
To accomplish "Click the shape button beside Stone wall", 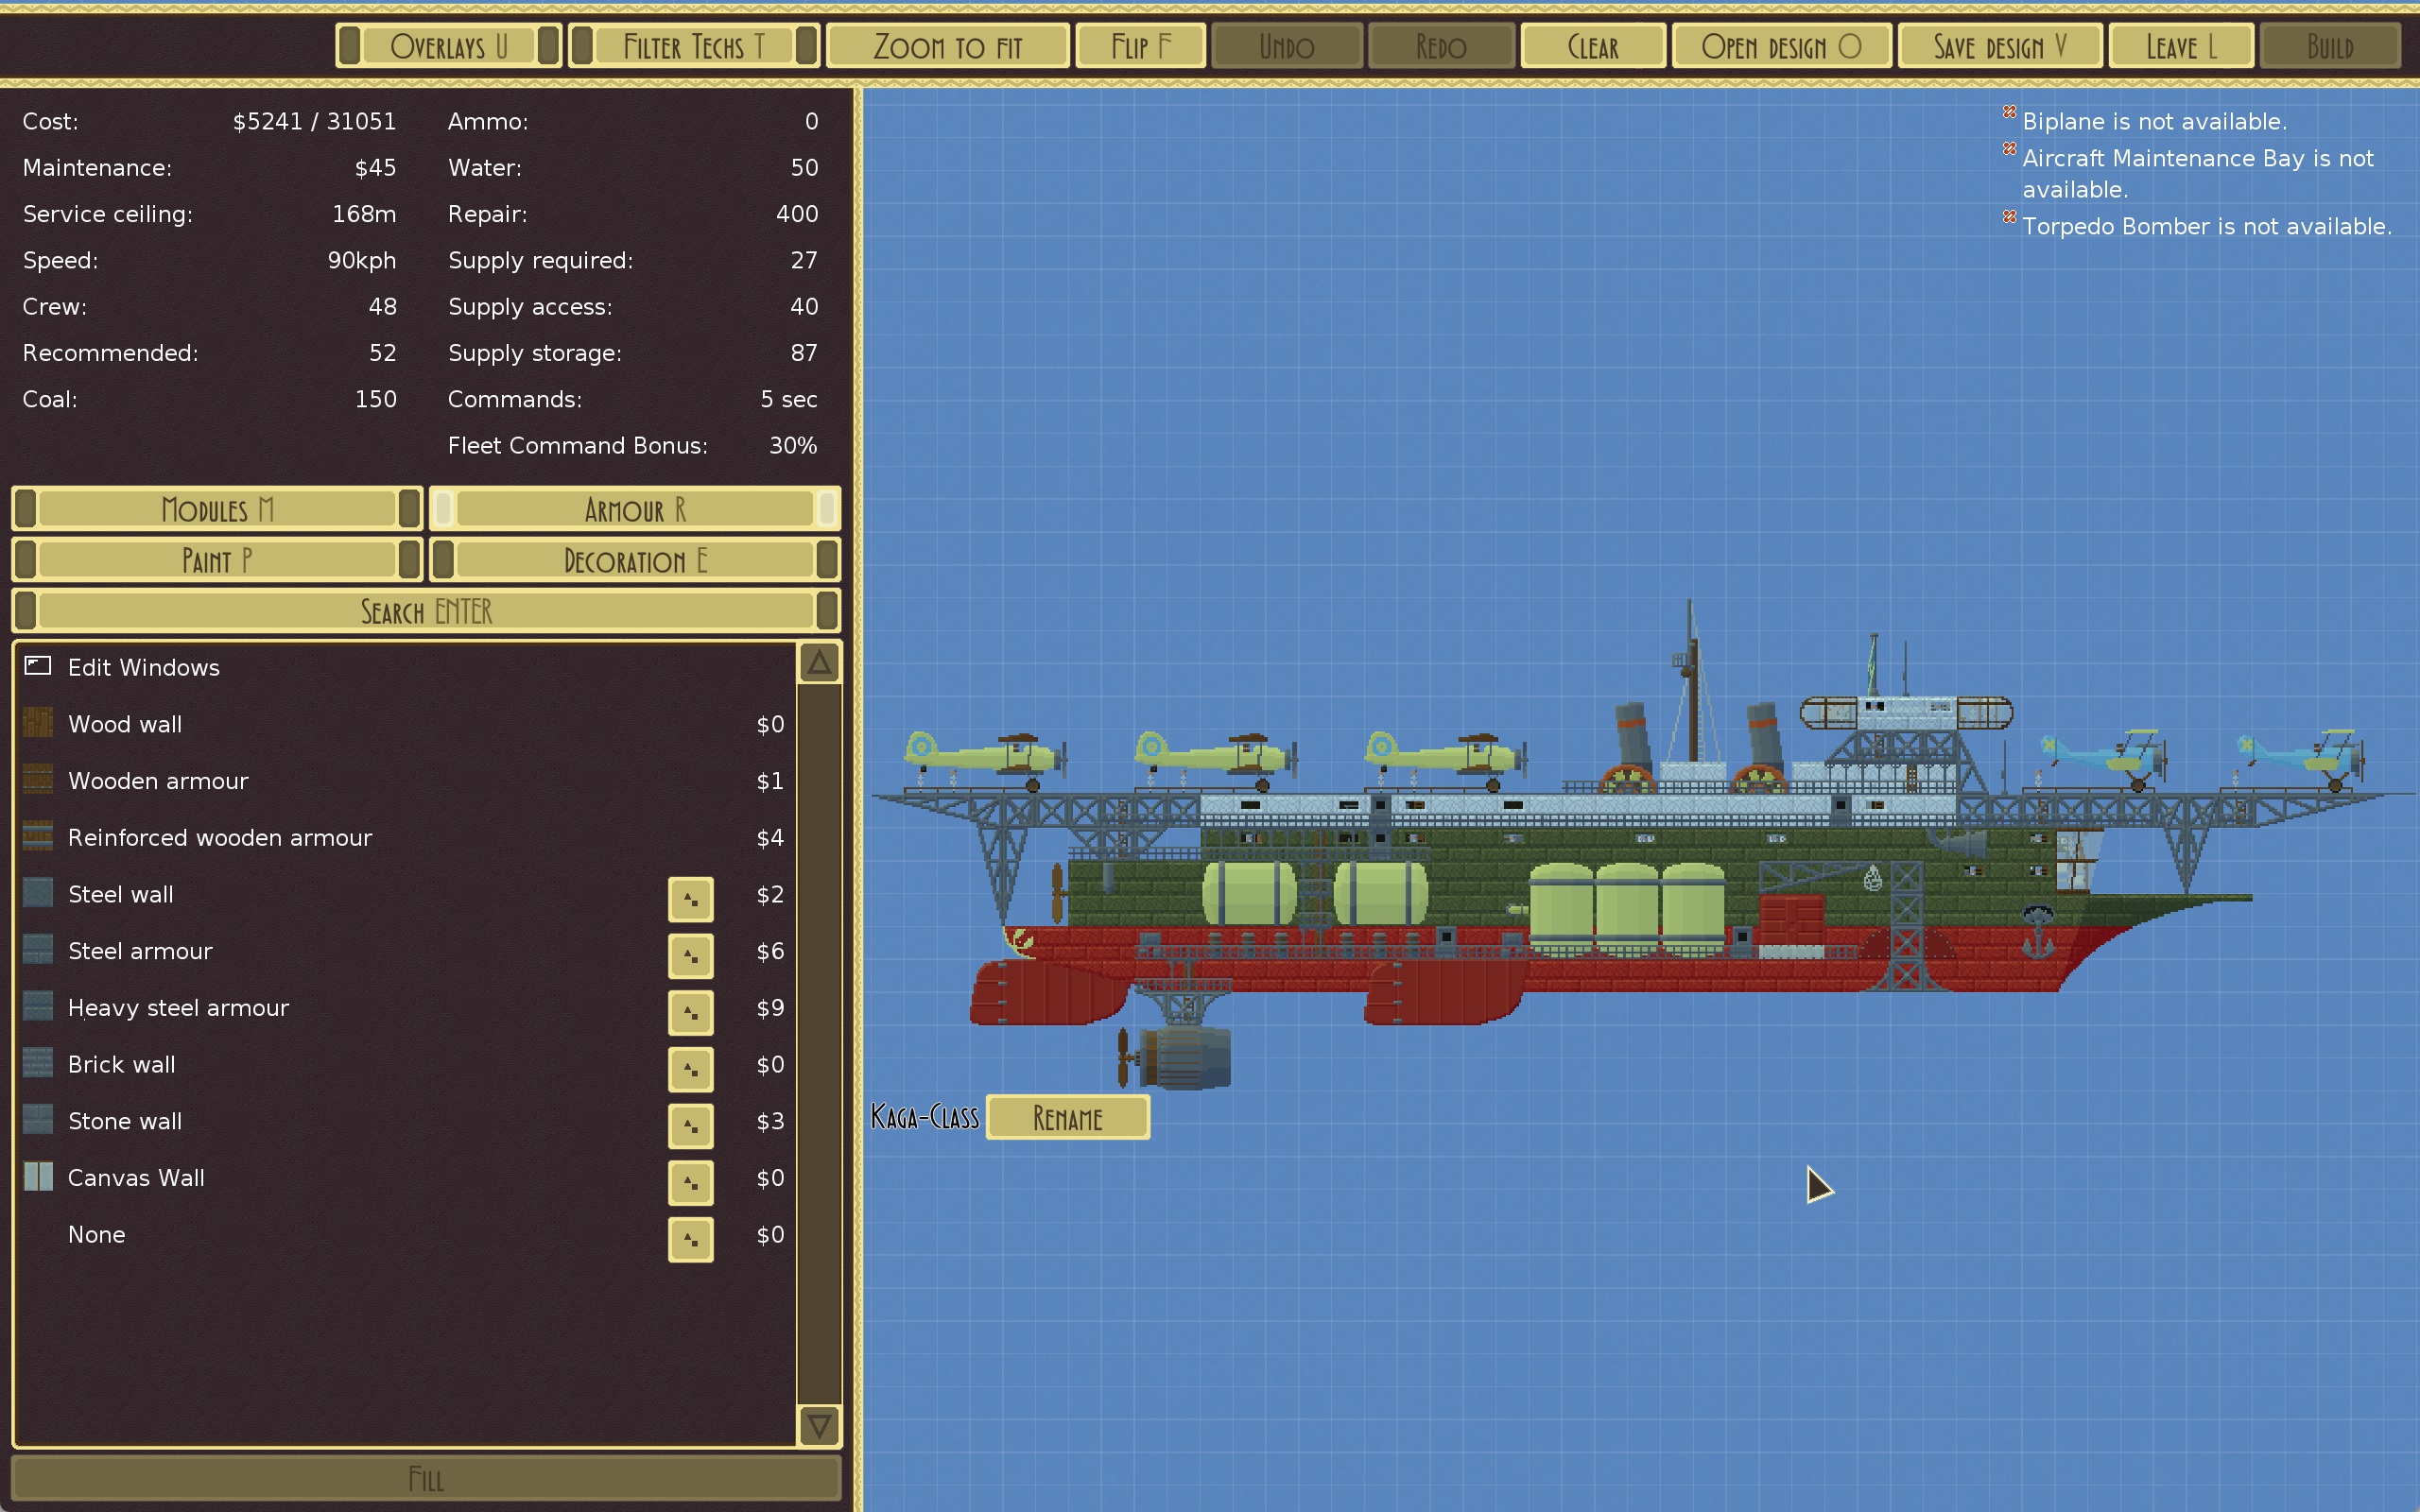I will pyautogui.click(x=690, y=1125).
